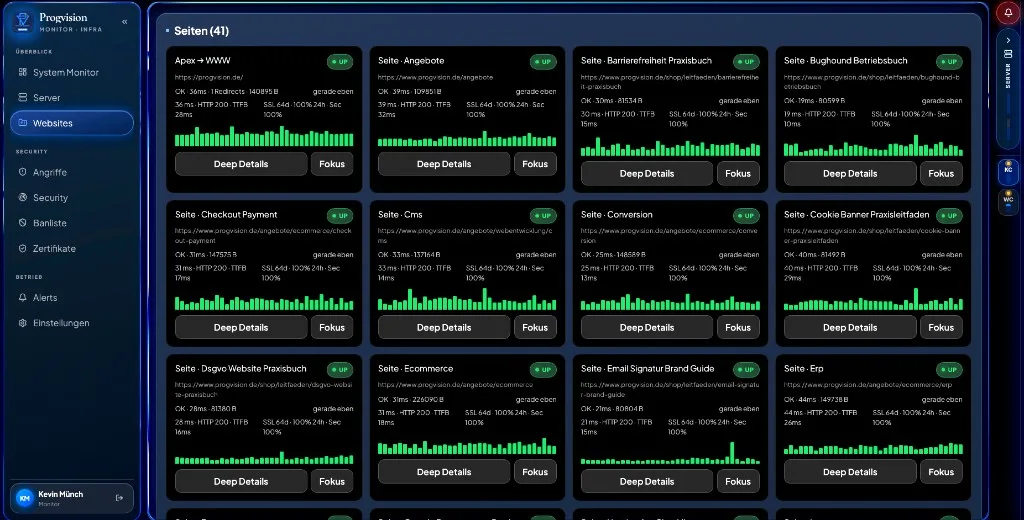Open Einstellungen in the sidebar
1024x520 pixels.
point(72,323)
